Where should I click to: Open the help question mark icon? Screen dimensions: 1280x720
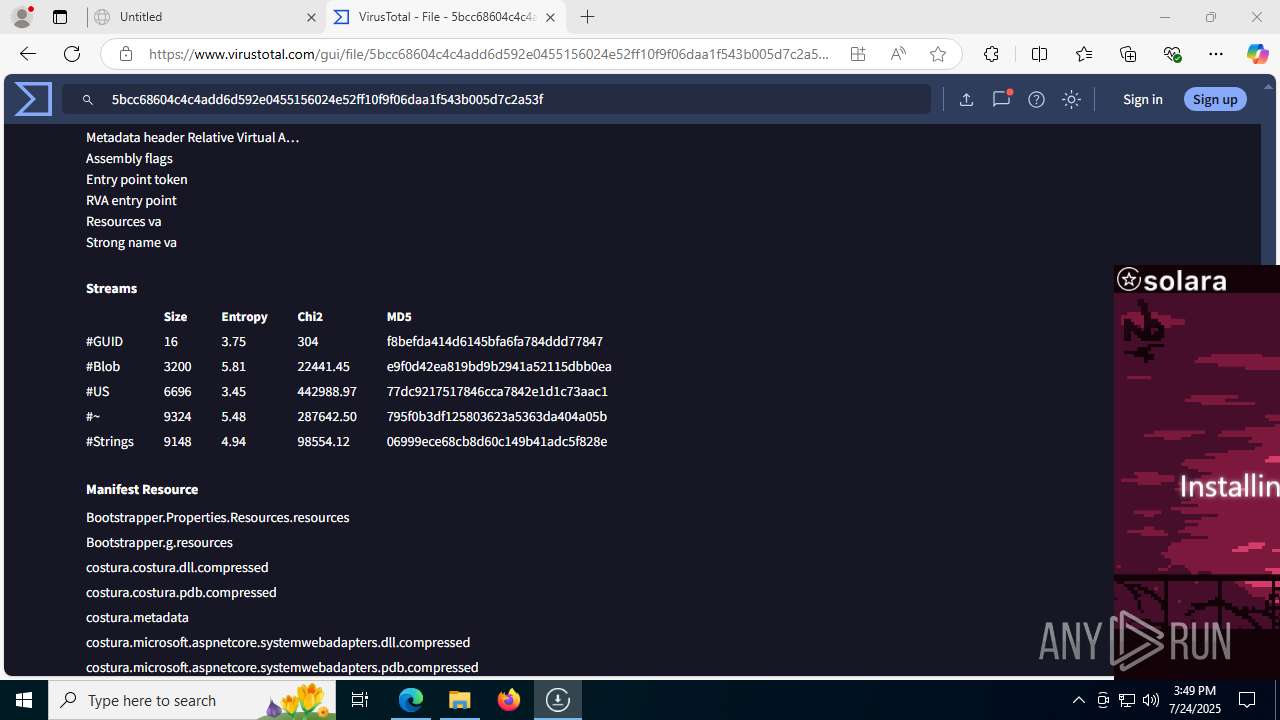[x=1036, y=99]
